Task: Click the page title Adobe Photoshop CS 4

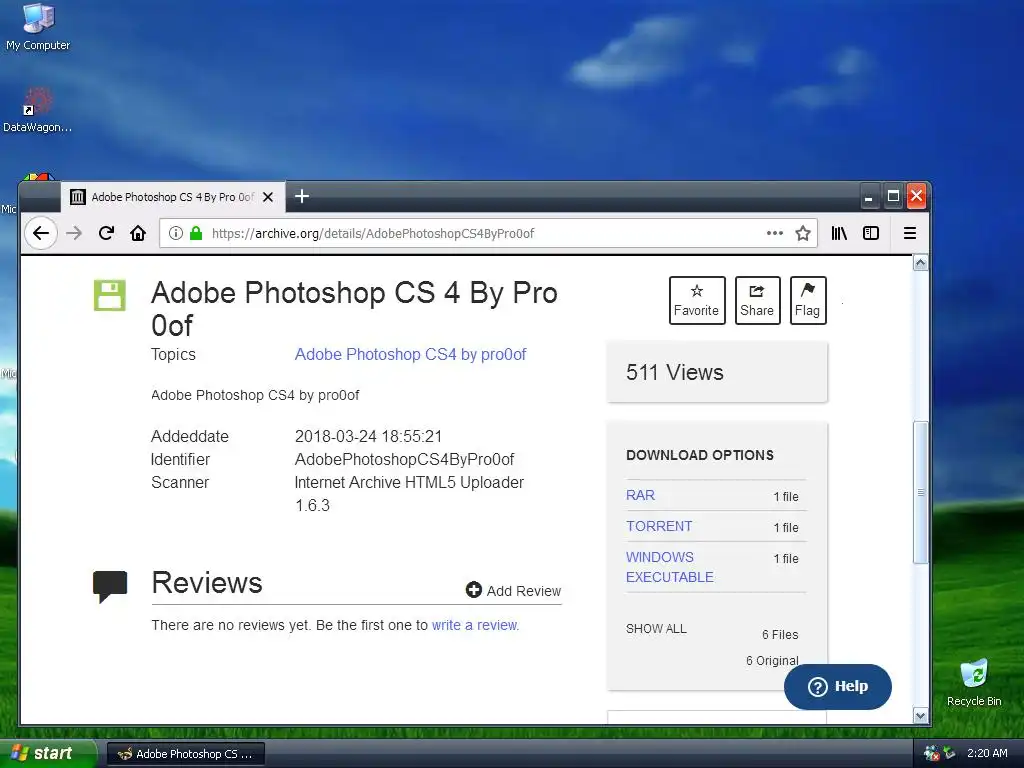Action: pyautogui.click(x=354, y=309)
